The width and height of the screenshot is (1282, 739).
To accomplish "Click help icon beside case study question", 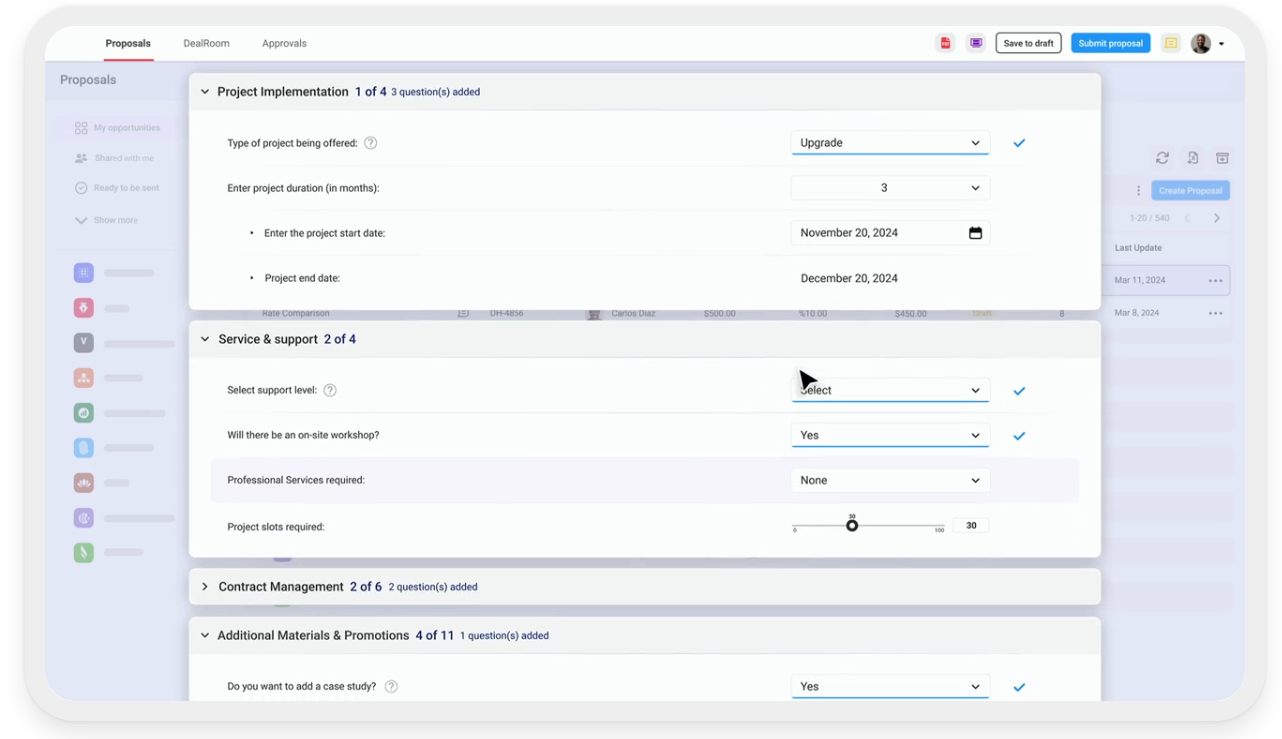I will 391,686.
